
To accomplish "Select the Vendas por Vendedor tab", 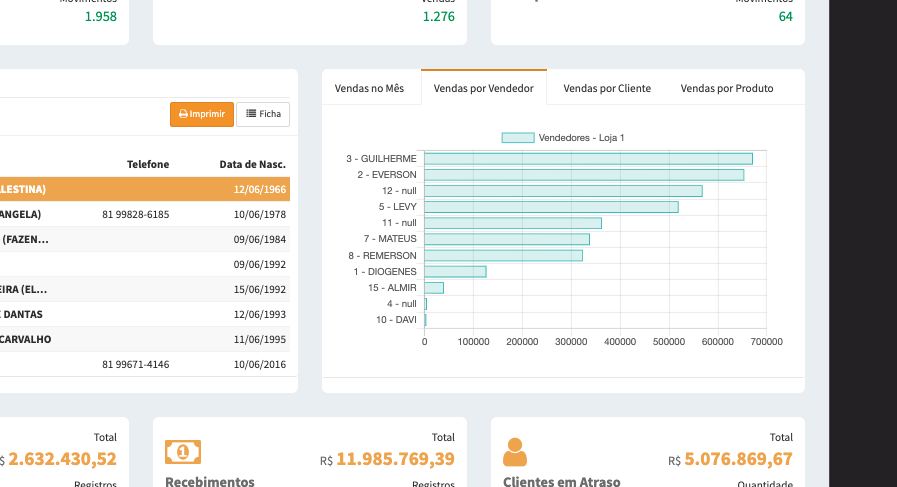I will click(484, 88).
